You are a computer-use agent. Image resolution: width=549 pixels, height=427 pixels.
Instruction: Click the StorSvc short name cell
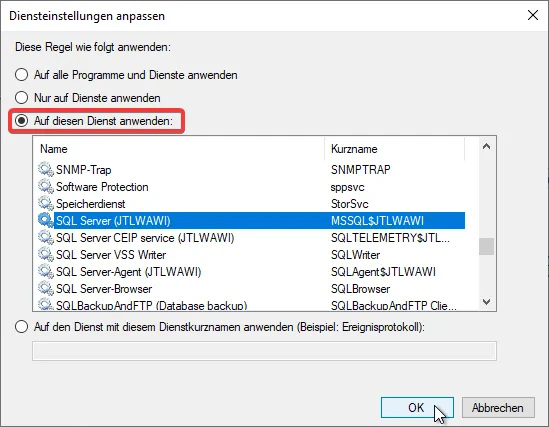(350, 204)
